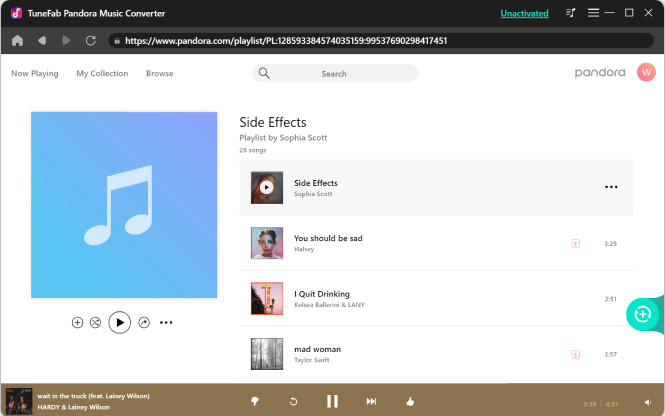
Task: Click the Pandora playlist URL field
Action: (380, 41)
